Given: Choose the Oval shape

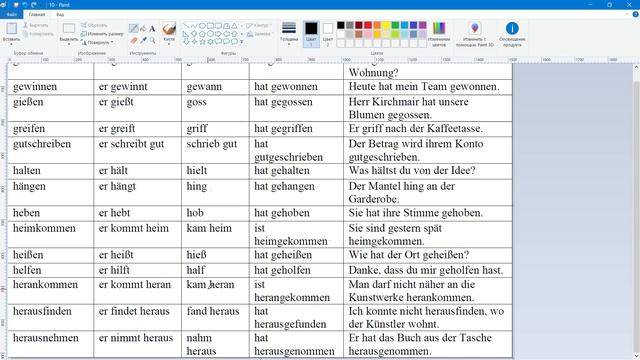Looking at the screenshot, I should [x=202, y=26].
